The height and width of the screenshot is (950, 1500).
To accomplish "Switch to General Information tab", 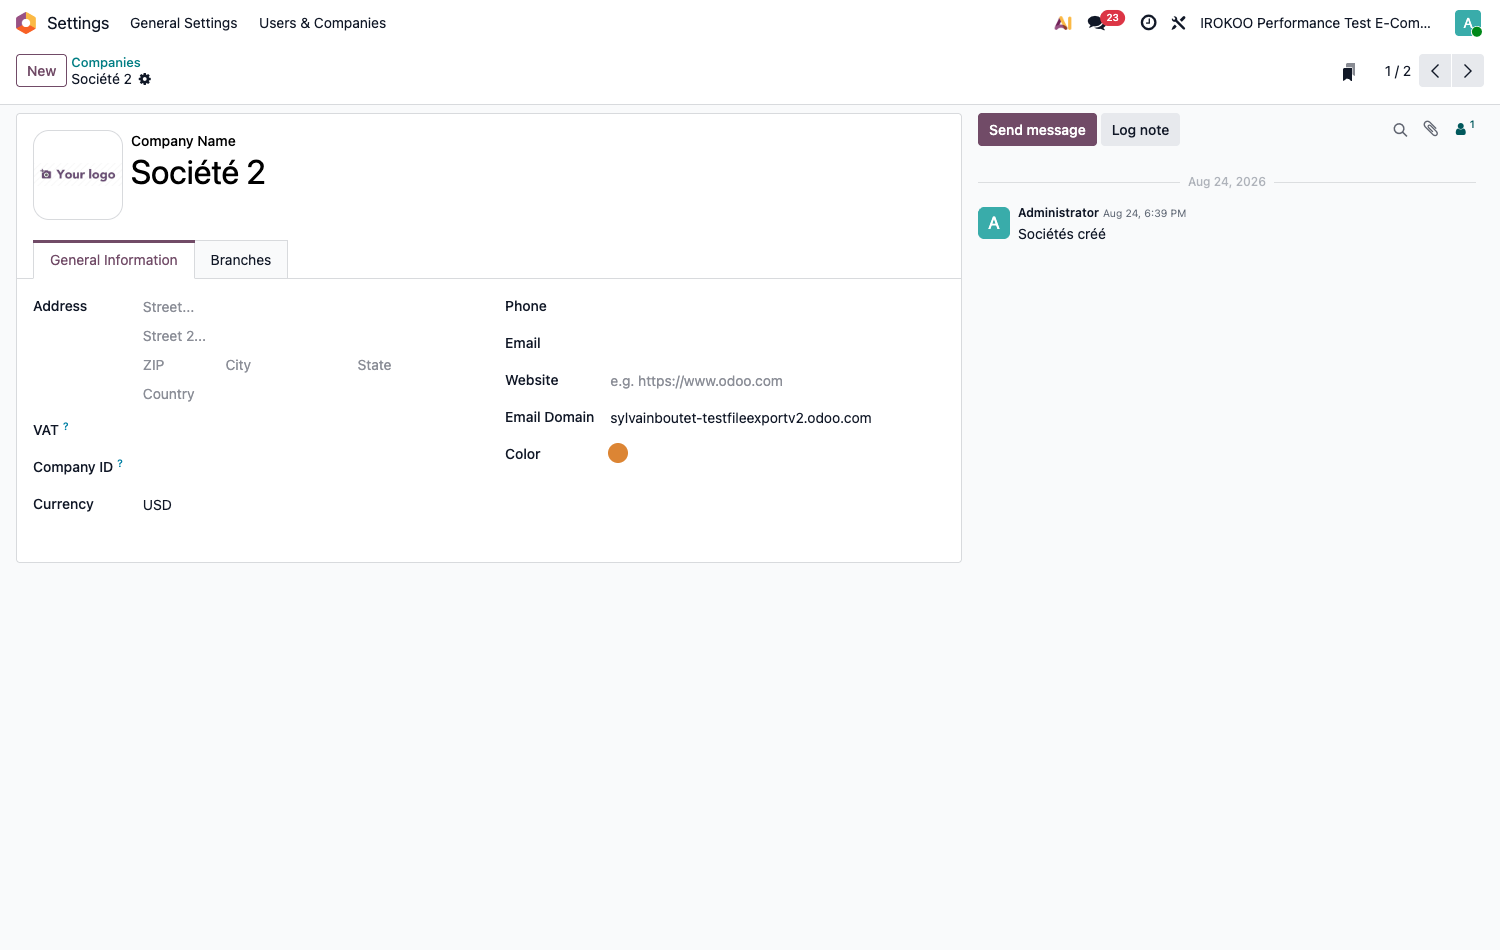I will [x=114, y=260].
